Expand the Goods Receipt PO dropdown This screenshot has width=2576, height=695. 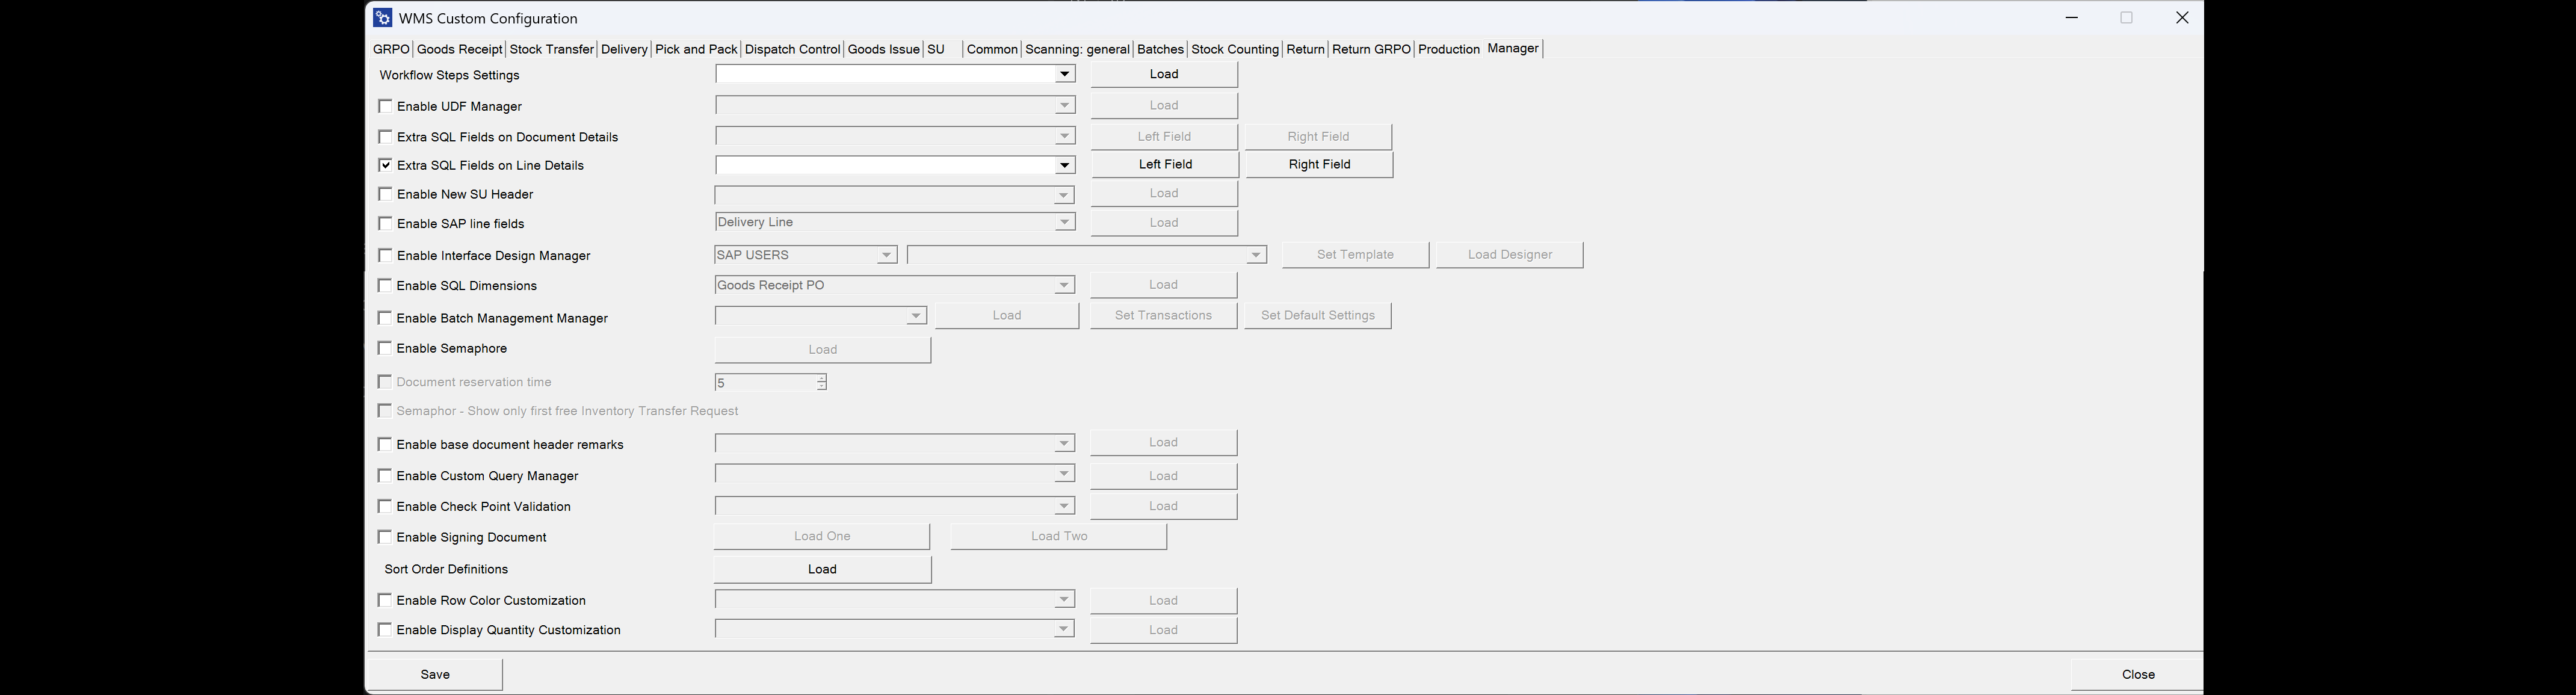click(1064, 285)
